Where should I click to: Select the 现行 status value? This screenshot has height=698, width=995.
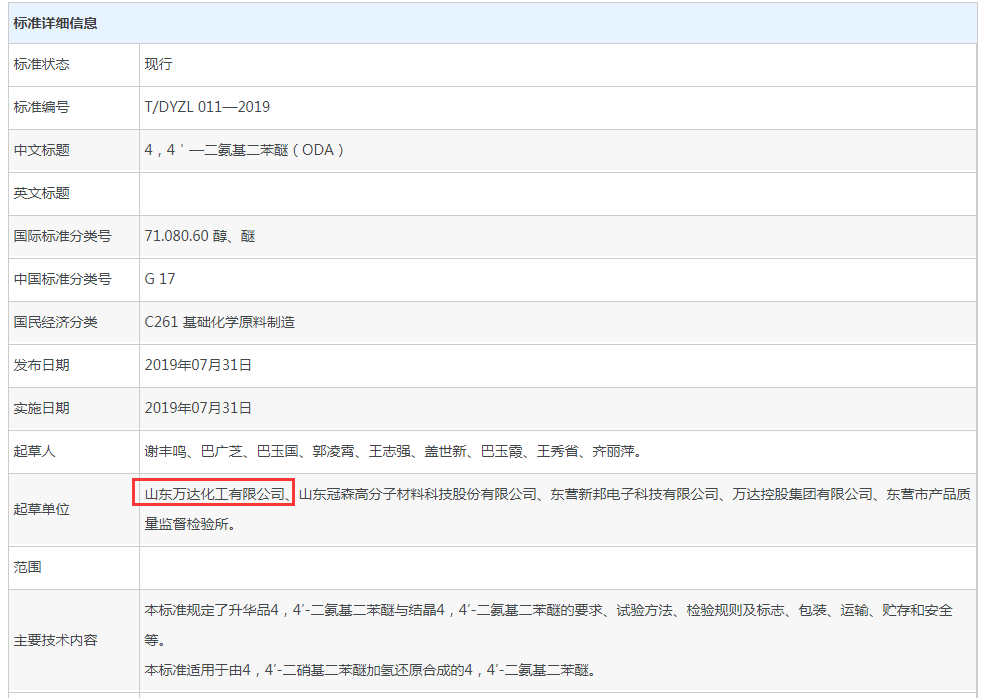coord(157,64)
